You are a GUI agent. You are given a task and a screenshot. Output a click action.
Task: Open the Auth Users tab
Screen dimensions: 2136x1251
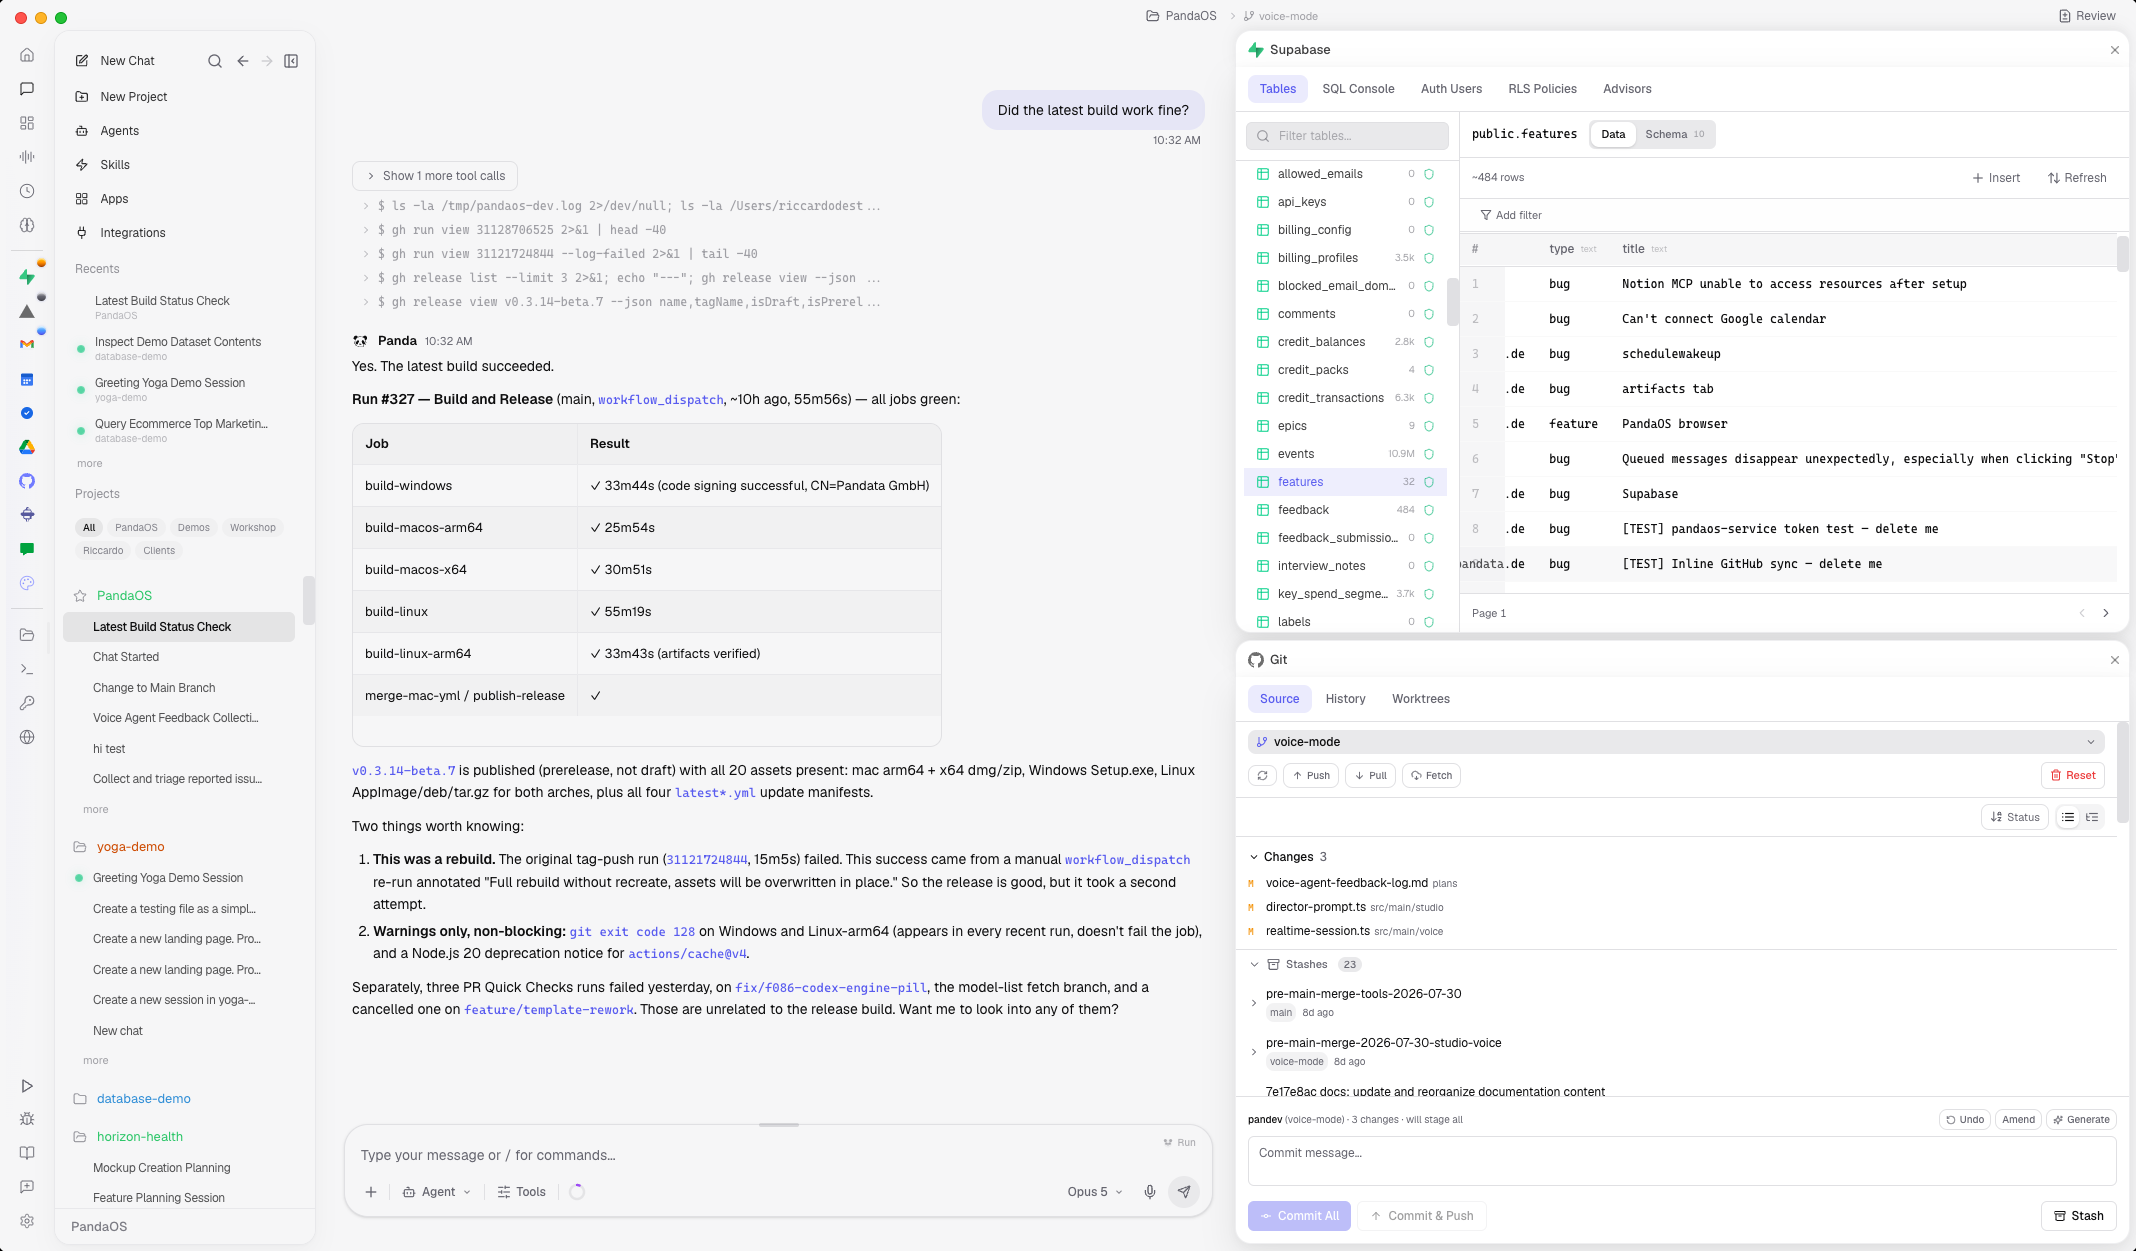(x=1451, y=89)
